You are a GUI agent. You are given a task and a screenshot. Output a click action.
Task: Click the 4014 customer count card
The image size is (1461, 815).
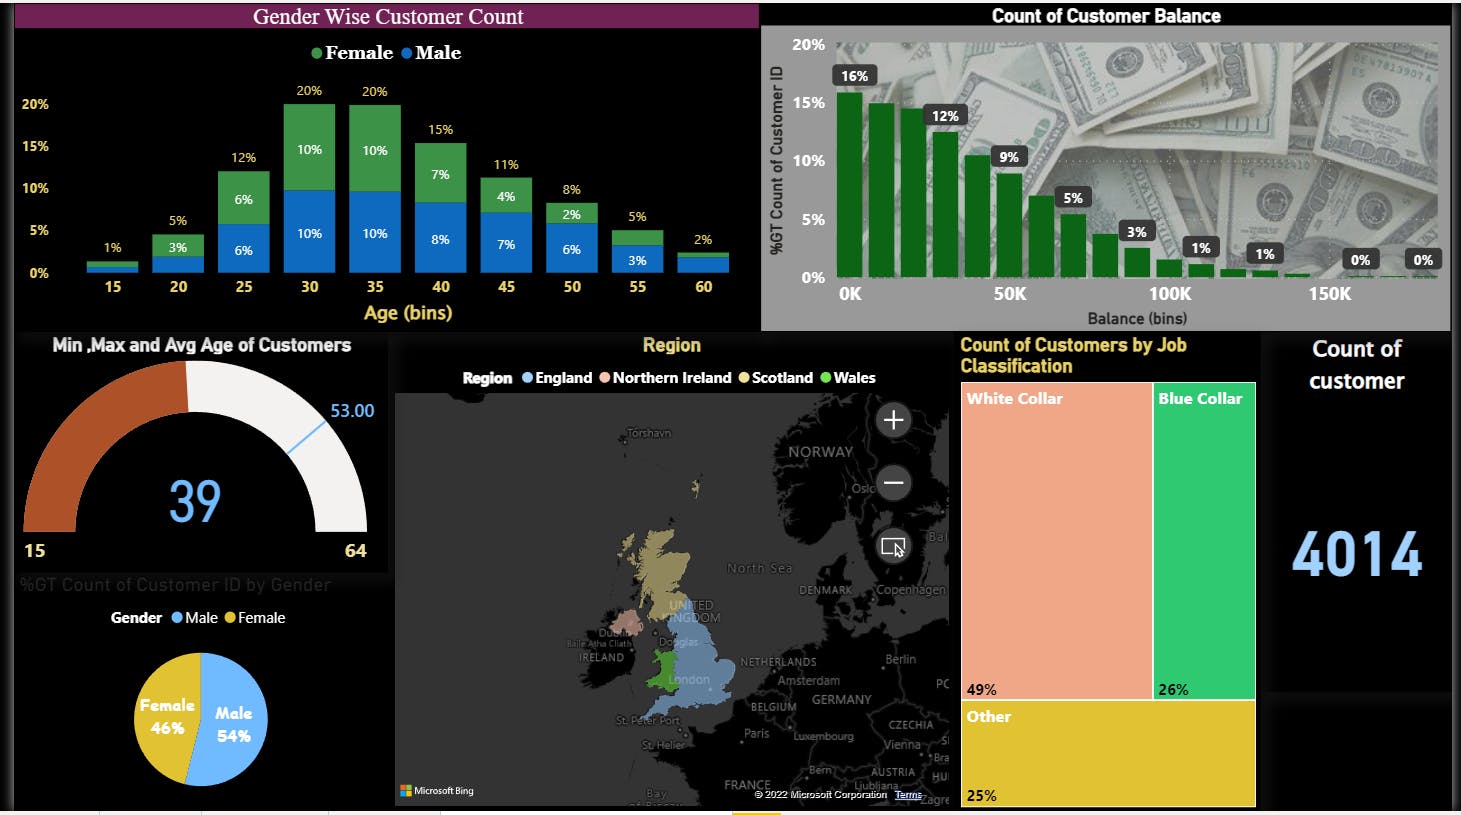(1357, 553)
